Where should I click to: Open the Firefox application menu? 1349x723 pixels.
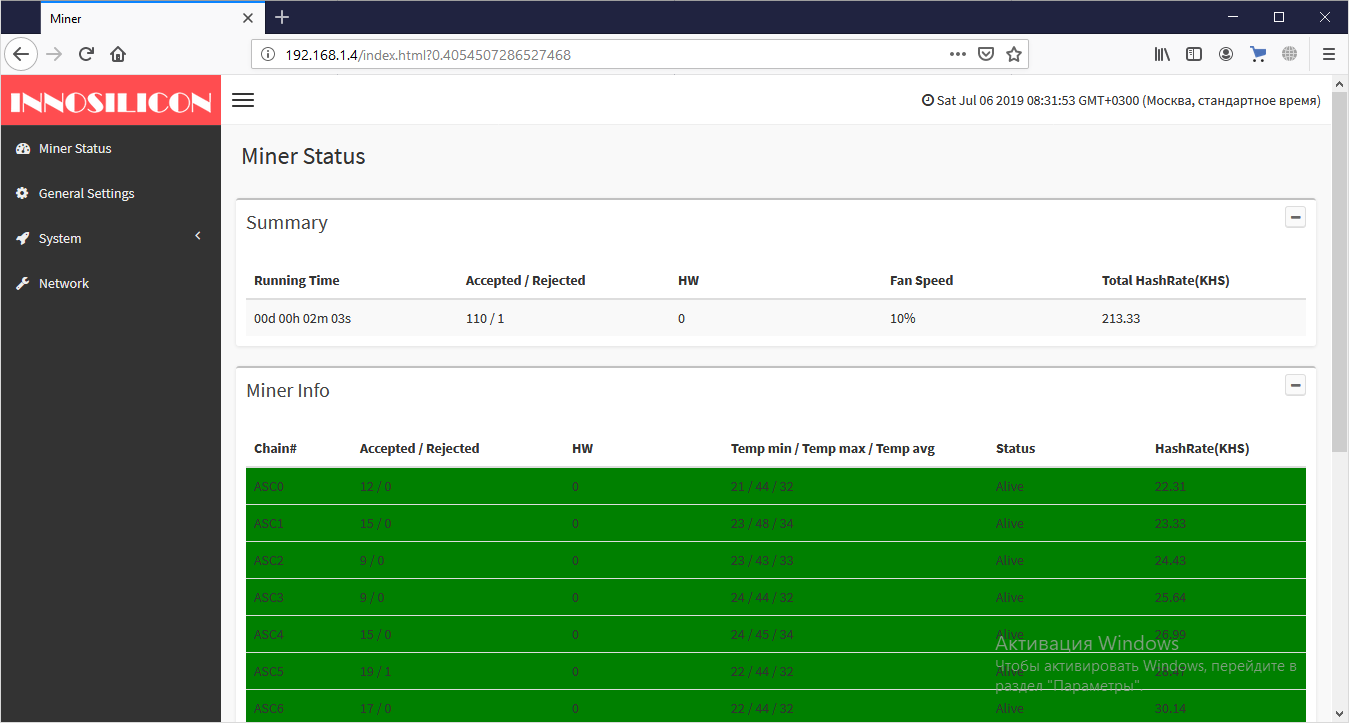point(1328,54)
